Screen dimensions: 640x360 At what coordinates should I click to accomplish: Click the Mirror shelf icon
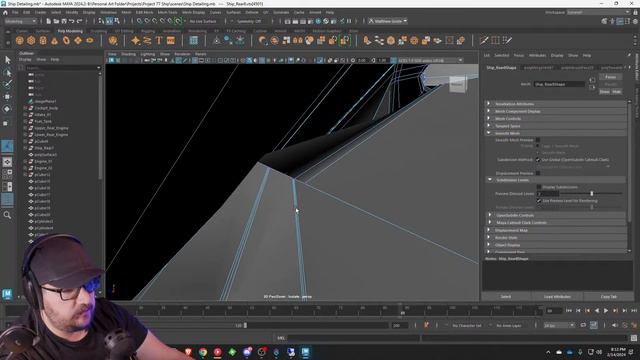(x=298, y=40)
